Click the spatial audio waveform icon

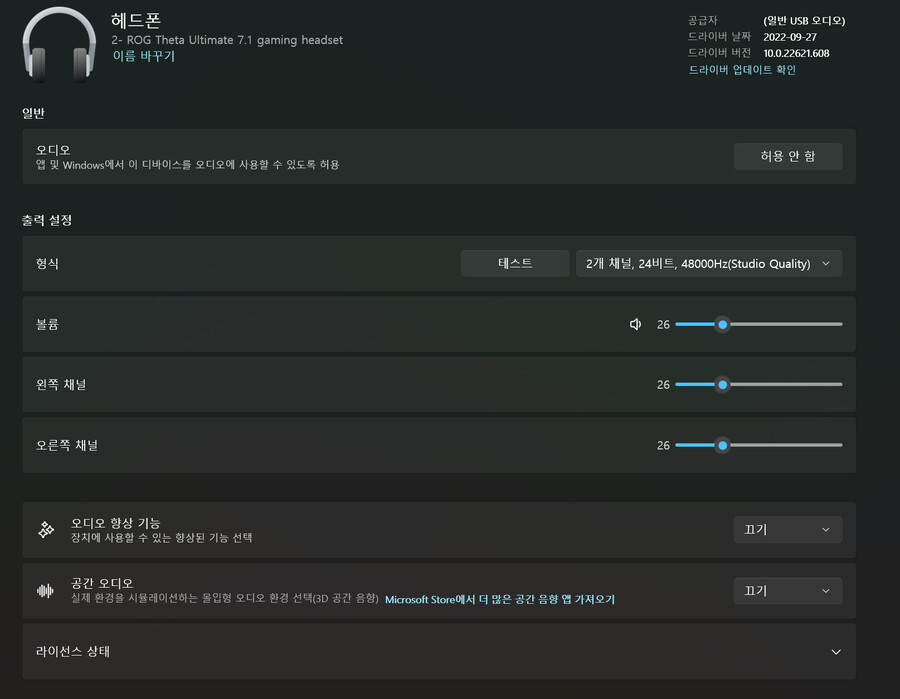click(x=45, y=591)
